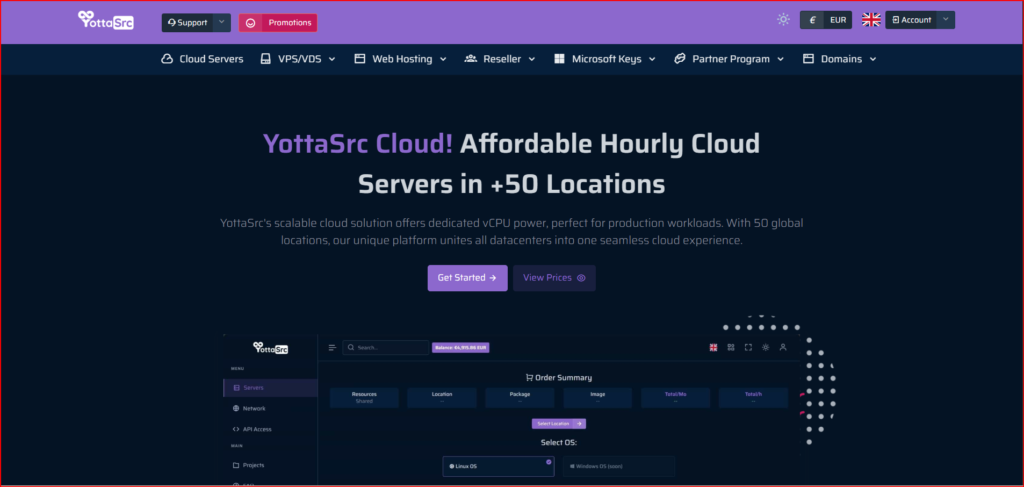Click the UK flag language icon
1024x487 pixels.
point(871,20)
